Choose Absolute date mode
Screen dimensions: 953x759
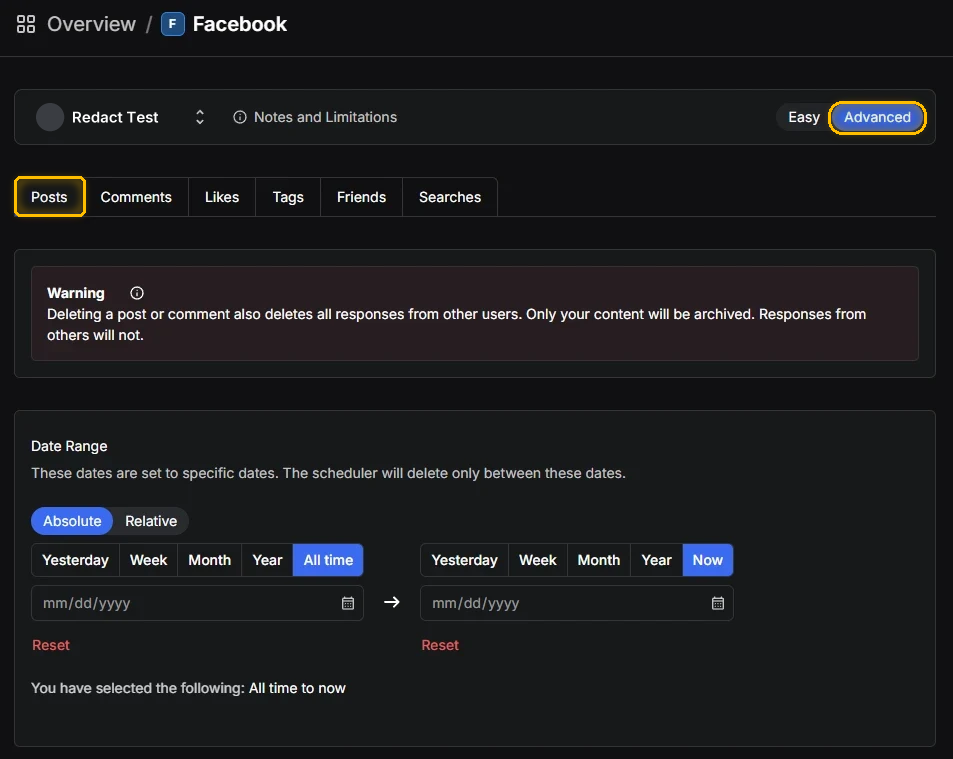[x=72, y=521]
